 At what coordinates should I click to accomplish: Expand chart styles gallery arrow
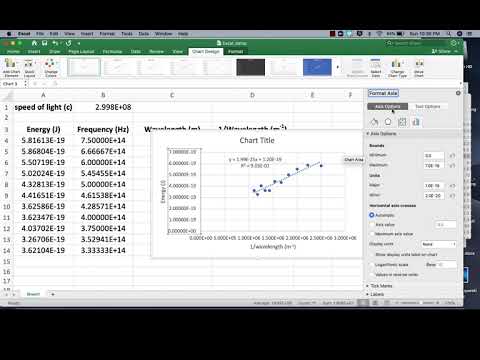(x=338, y=67)
